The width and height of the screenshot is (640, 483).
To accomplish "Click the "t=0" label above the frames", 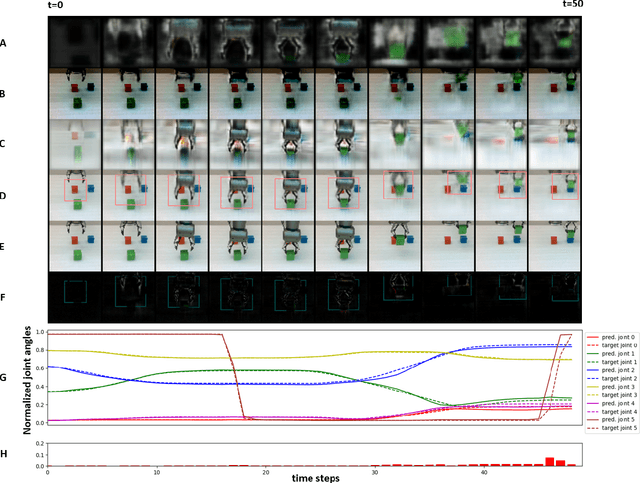I will [x=55, y=5].
